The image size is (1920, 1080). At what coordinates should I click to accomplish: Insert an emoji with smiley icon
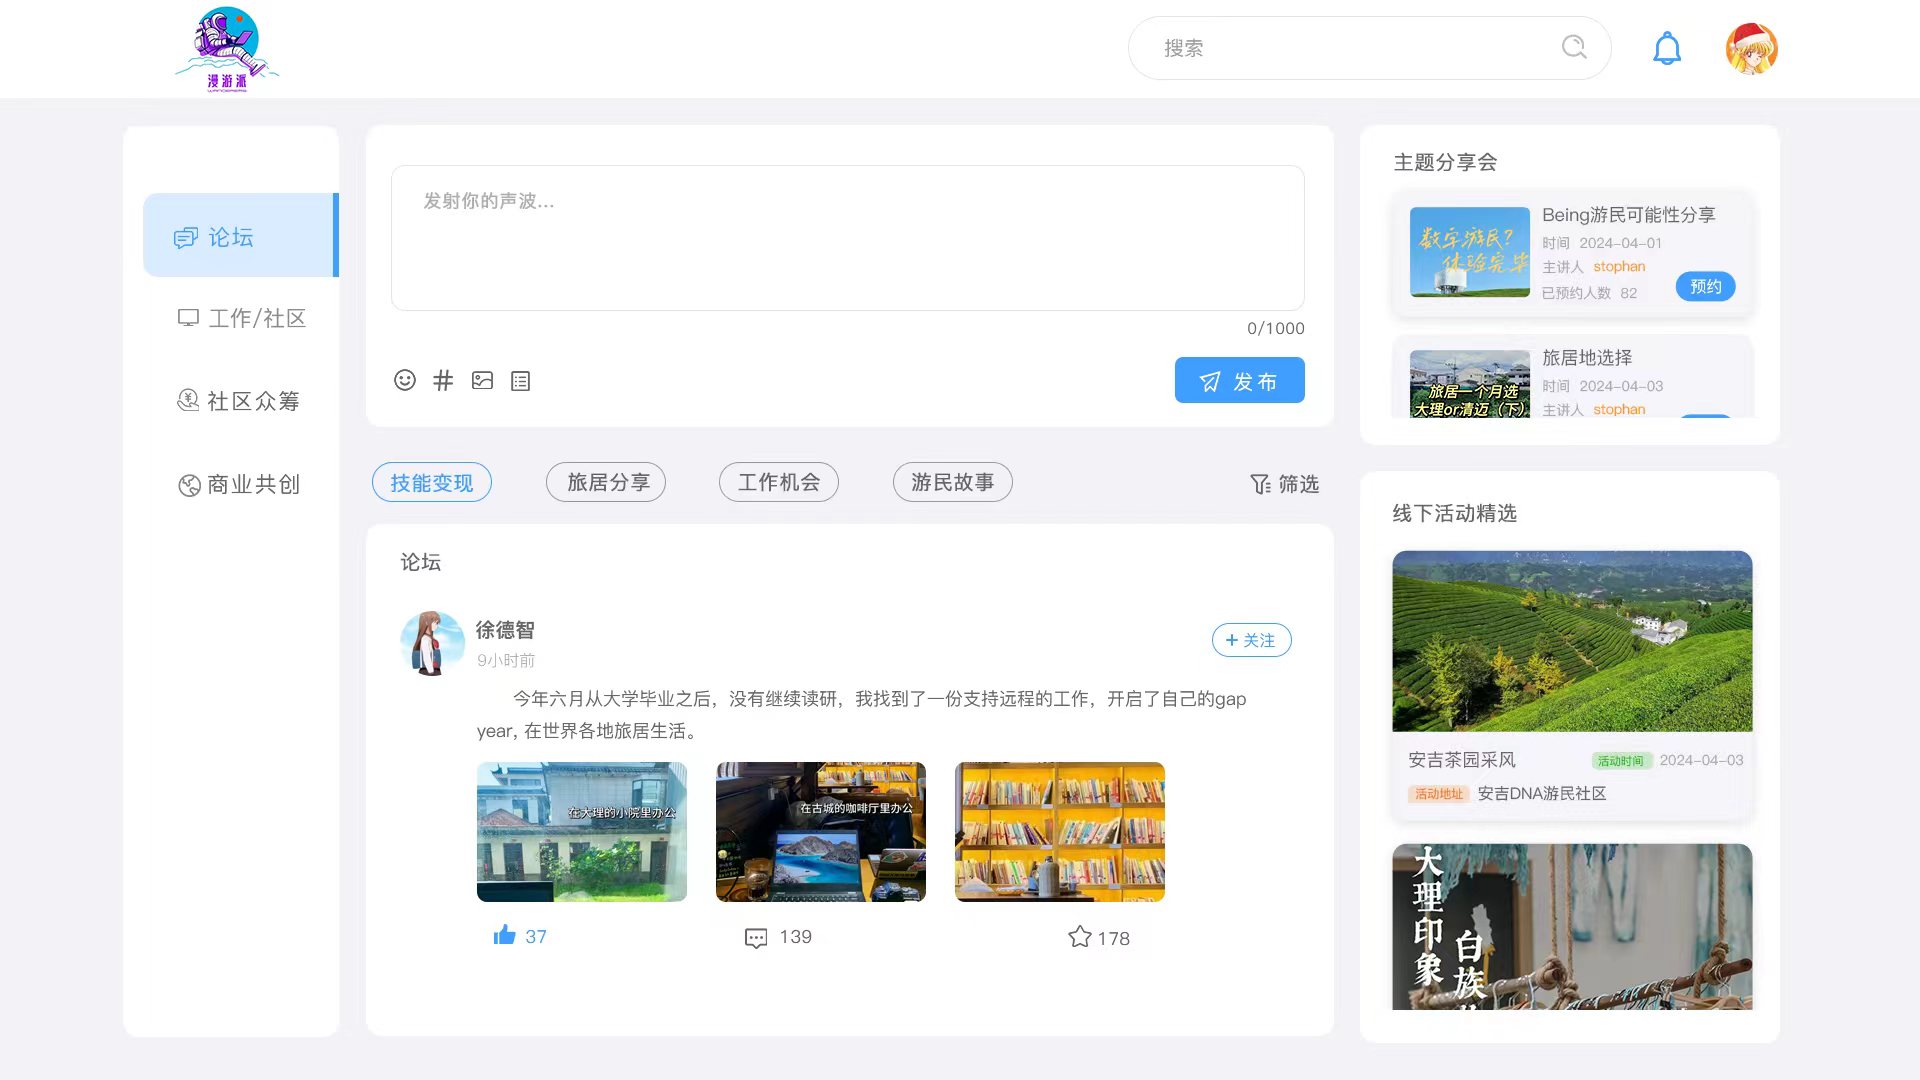(405, 380)
